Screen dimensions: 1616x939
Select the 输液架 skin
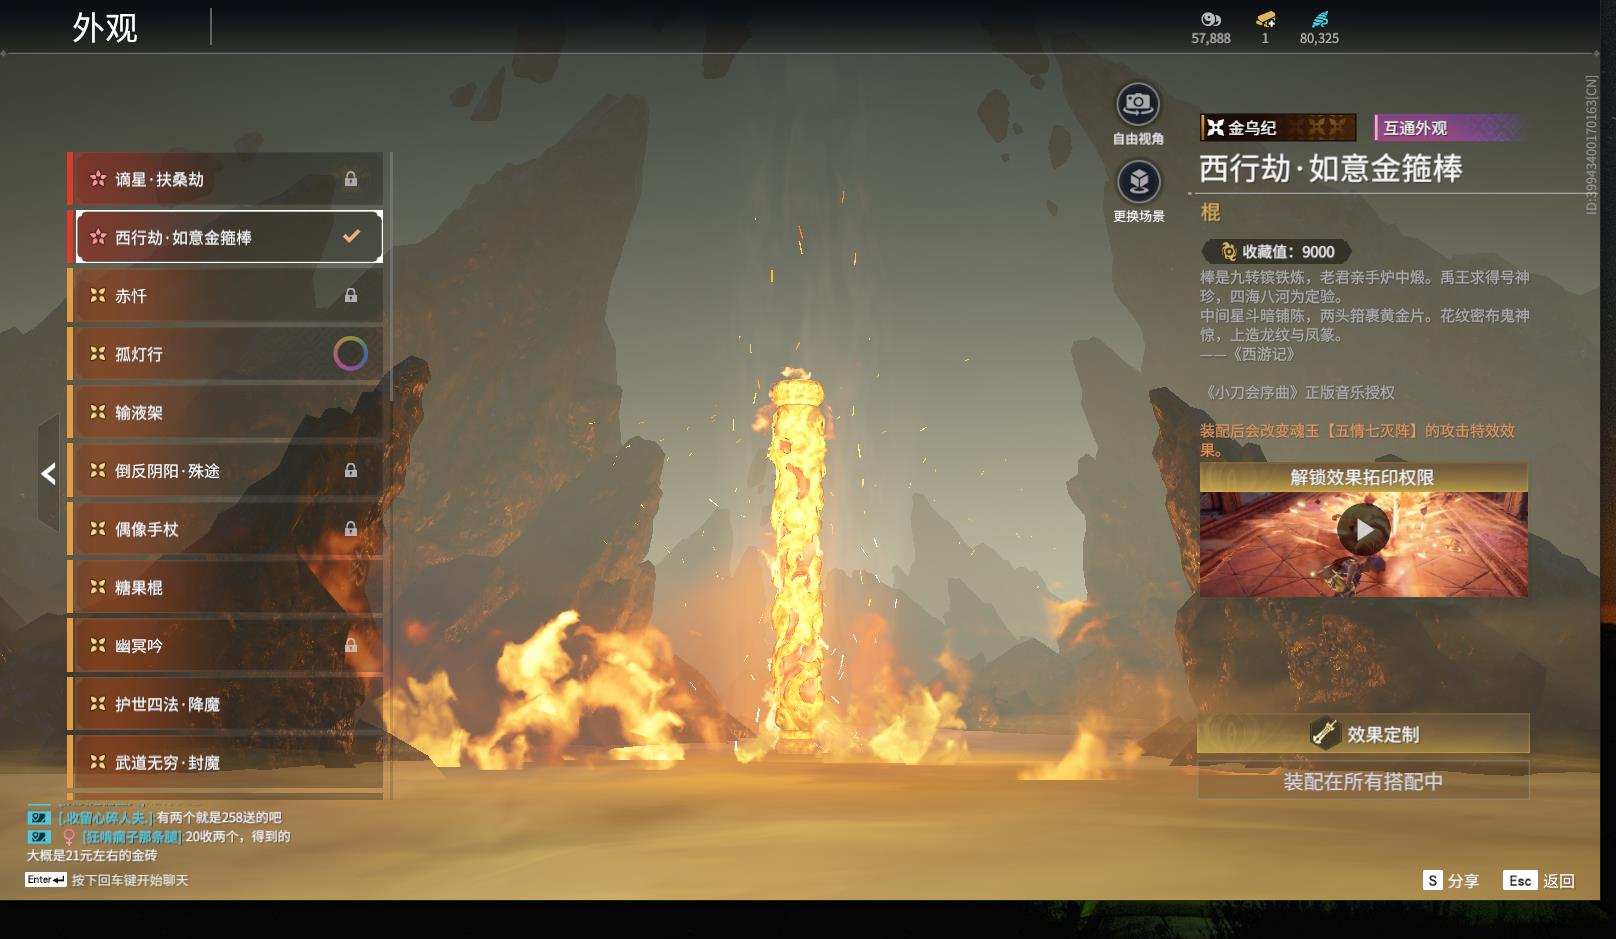225,412
